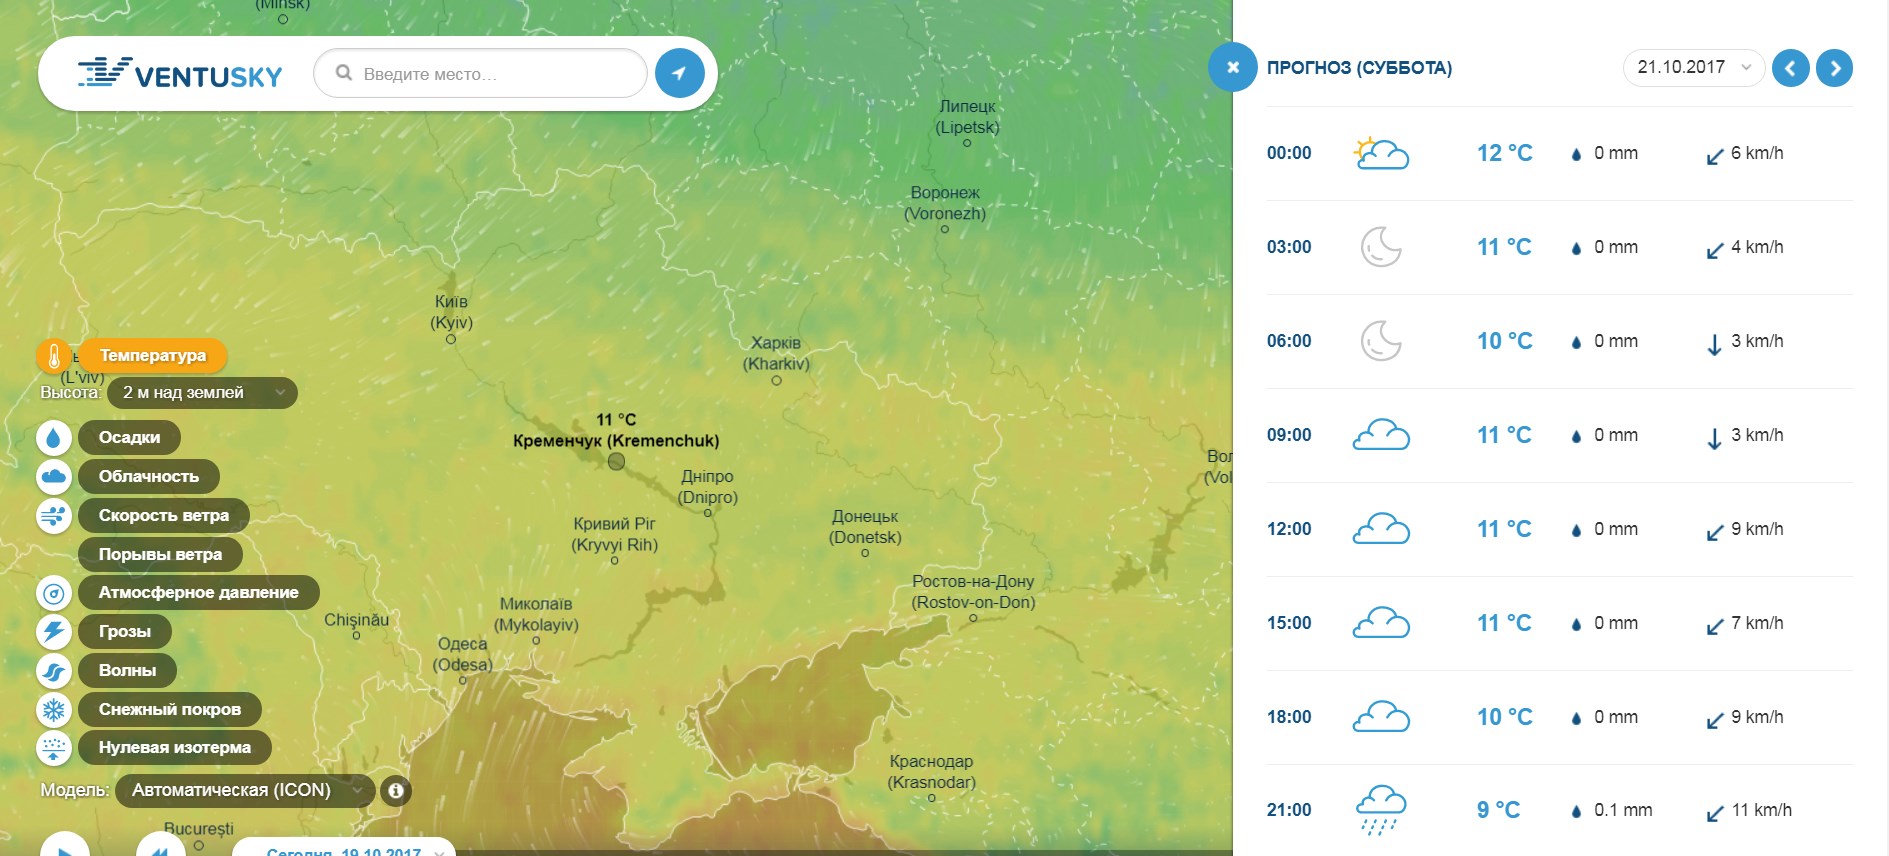Click the thermometer temperature layer icon

(54, 356)
